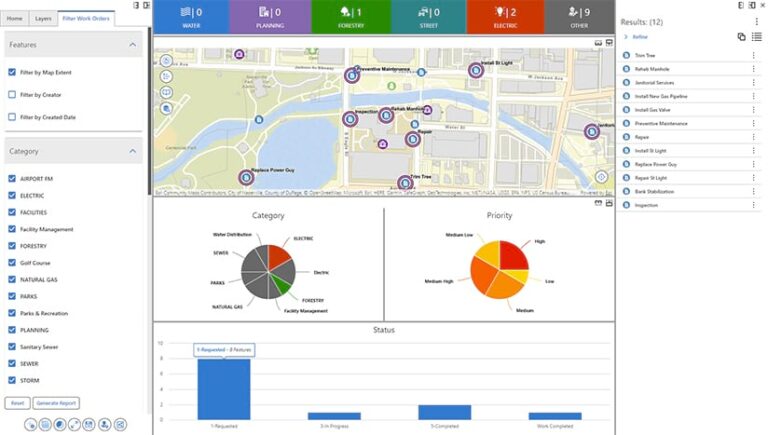Click the Reset button
Viewport: 768px width, 435px height.
17,403
